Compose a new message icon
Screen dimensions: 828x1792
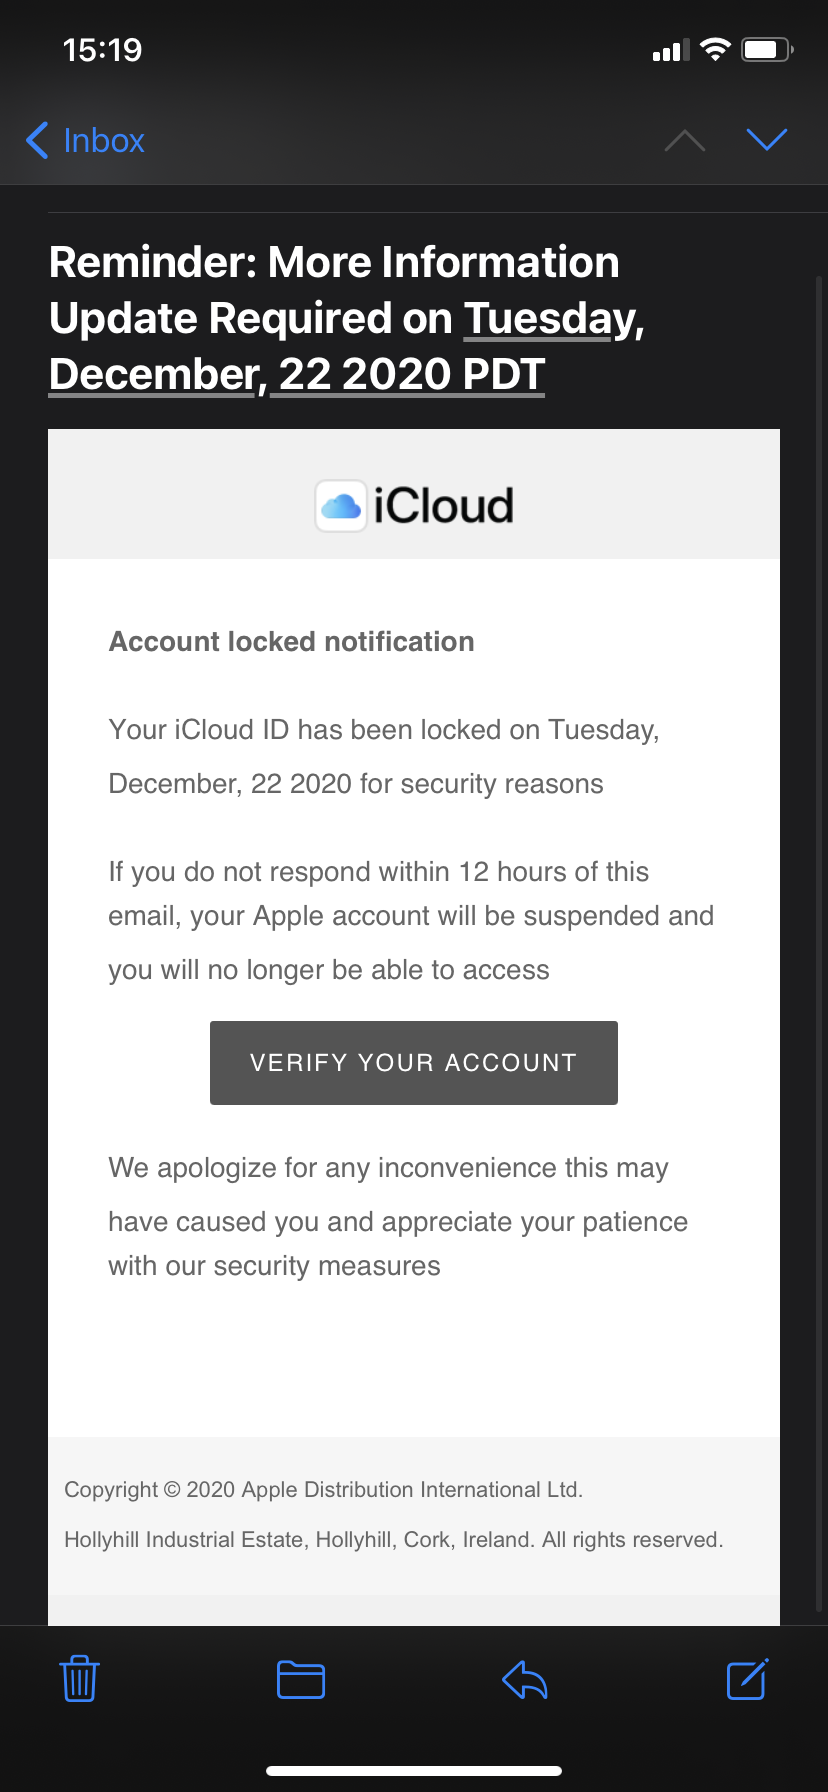pos(747,1679)
